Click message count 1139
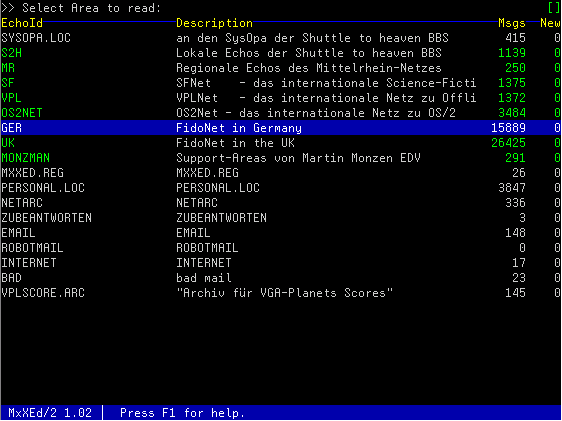This screenshot has width=562, height=421. click(512, 53)
